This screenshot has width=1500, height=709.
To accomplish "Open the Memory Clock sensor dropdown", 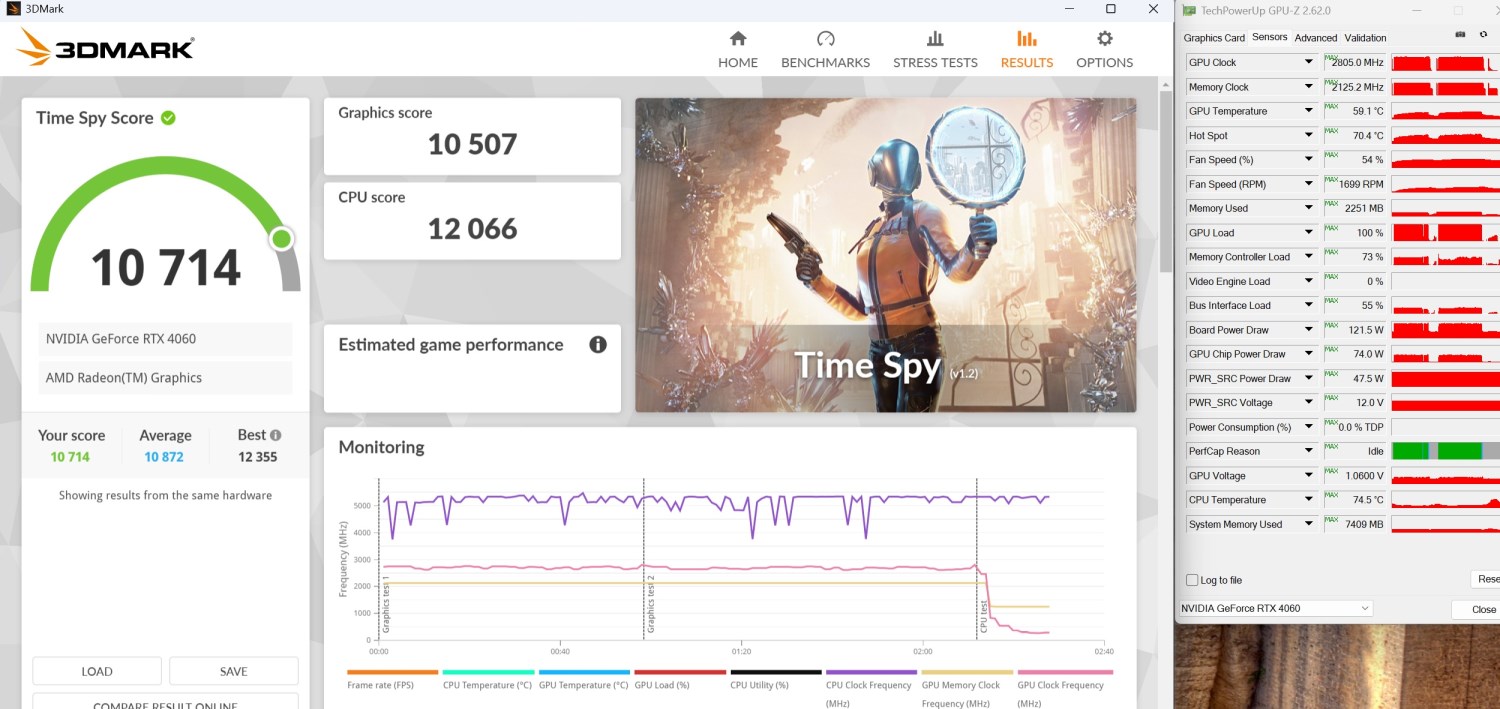I will tap(1308, 87).
